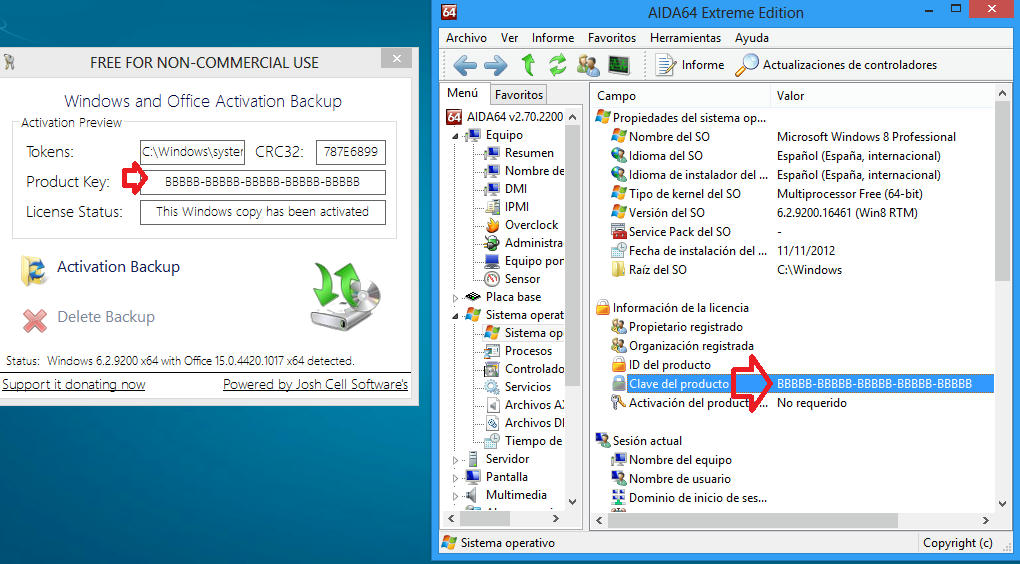Image resolution: width=1020 pixels, height=564 pixels.
Task: Open the Herramientas menu
Action: coord(686,38)
